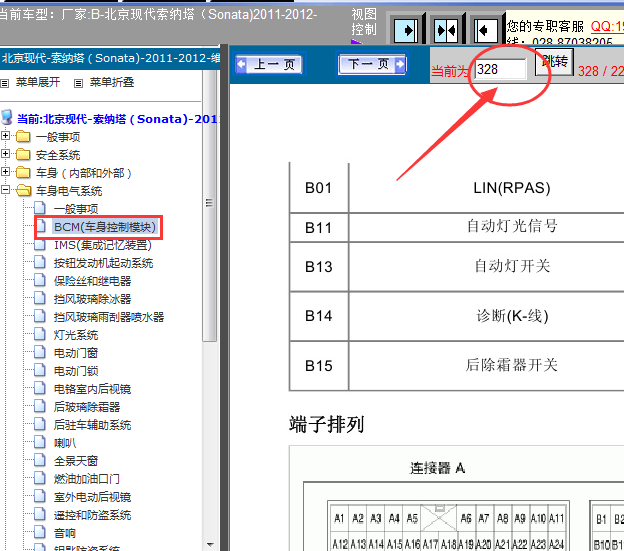624x551 pixels.
Task: Click the open 车身电气系统 folder icon
Action: tap(23, 190)
